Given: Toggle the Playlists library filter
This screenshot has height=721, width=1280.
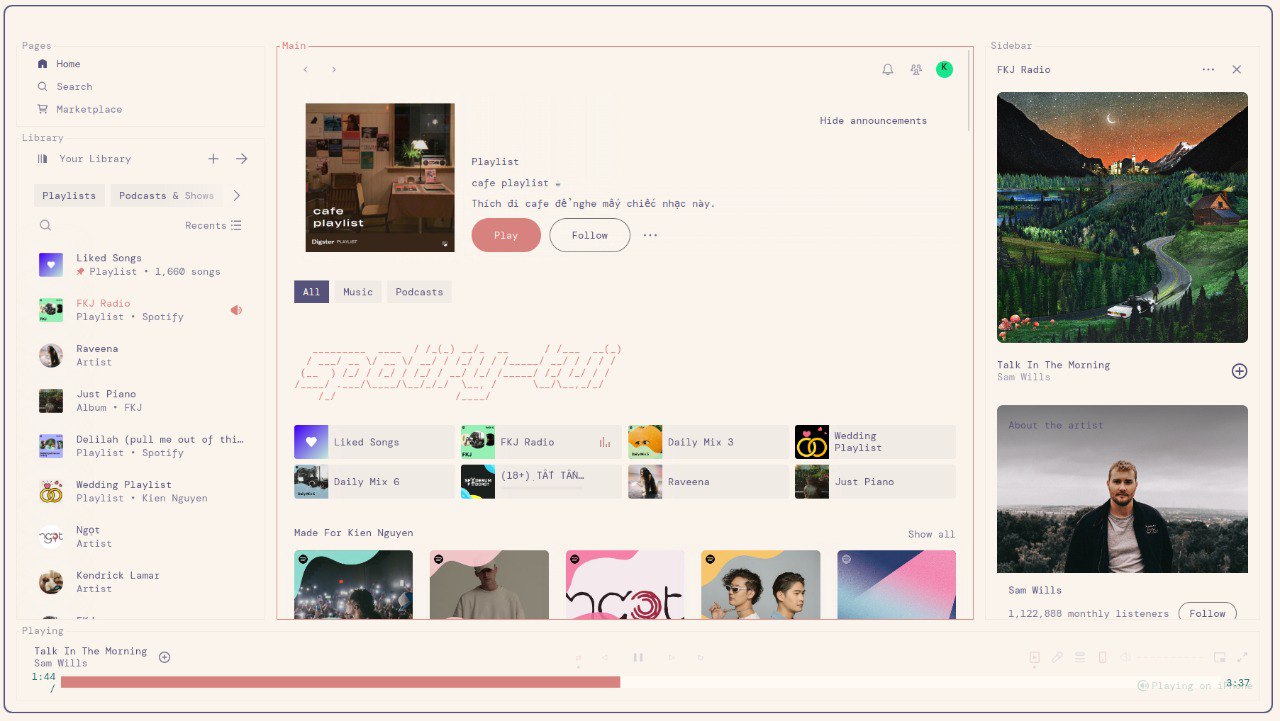Looking at the screenshot, I should [69, 196].
